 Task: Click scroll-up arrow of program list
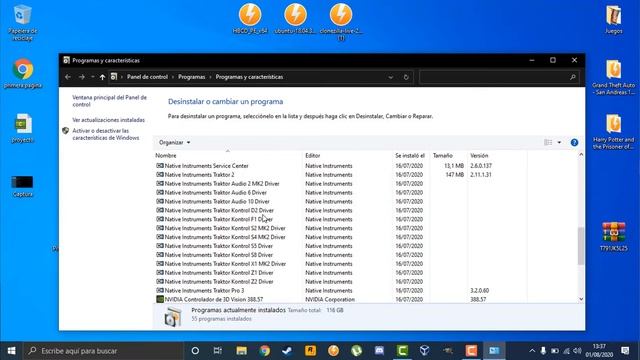click(581, 155)
